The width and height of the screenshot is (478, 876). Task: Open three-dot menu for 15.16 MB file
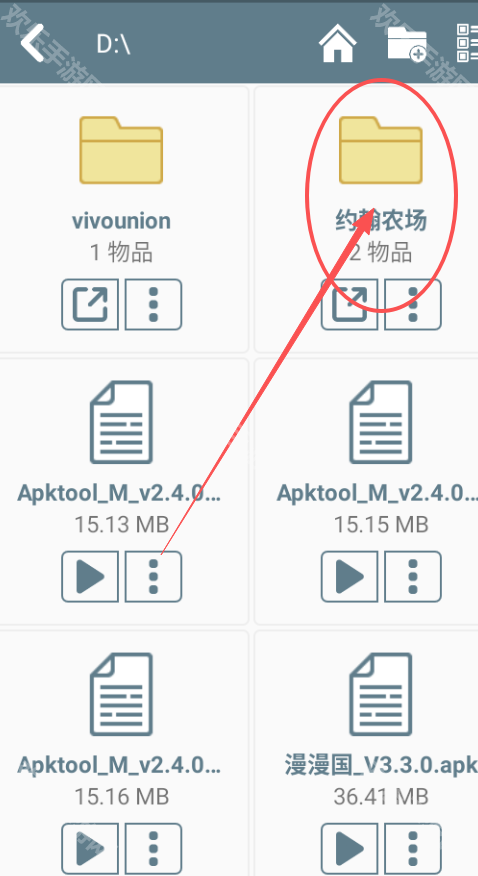[x=154, y=849]
